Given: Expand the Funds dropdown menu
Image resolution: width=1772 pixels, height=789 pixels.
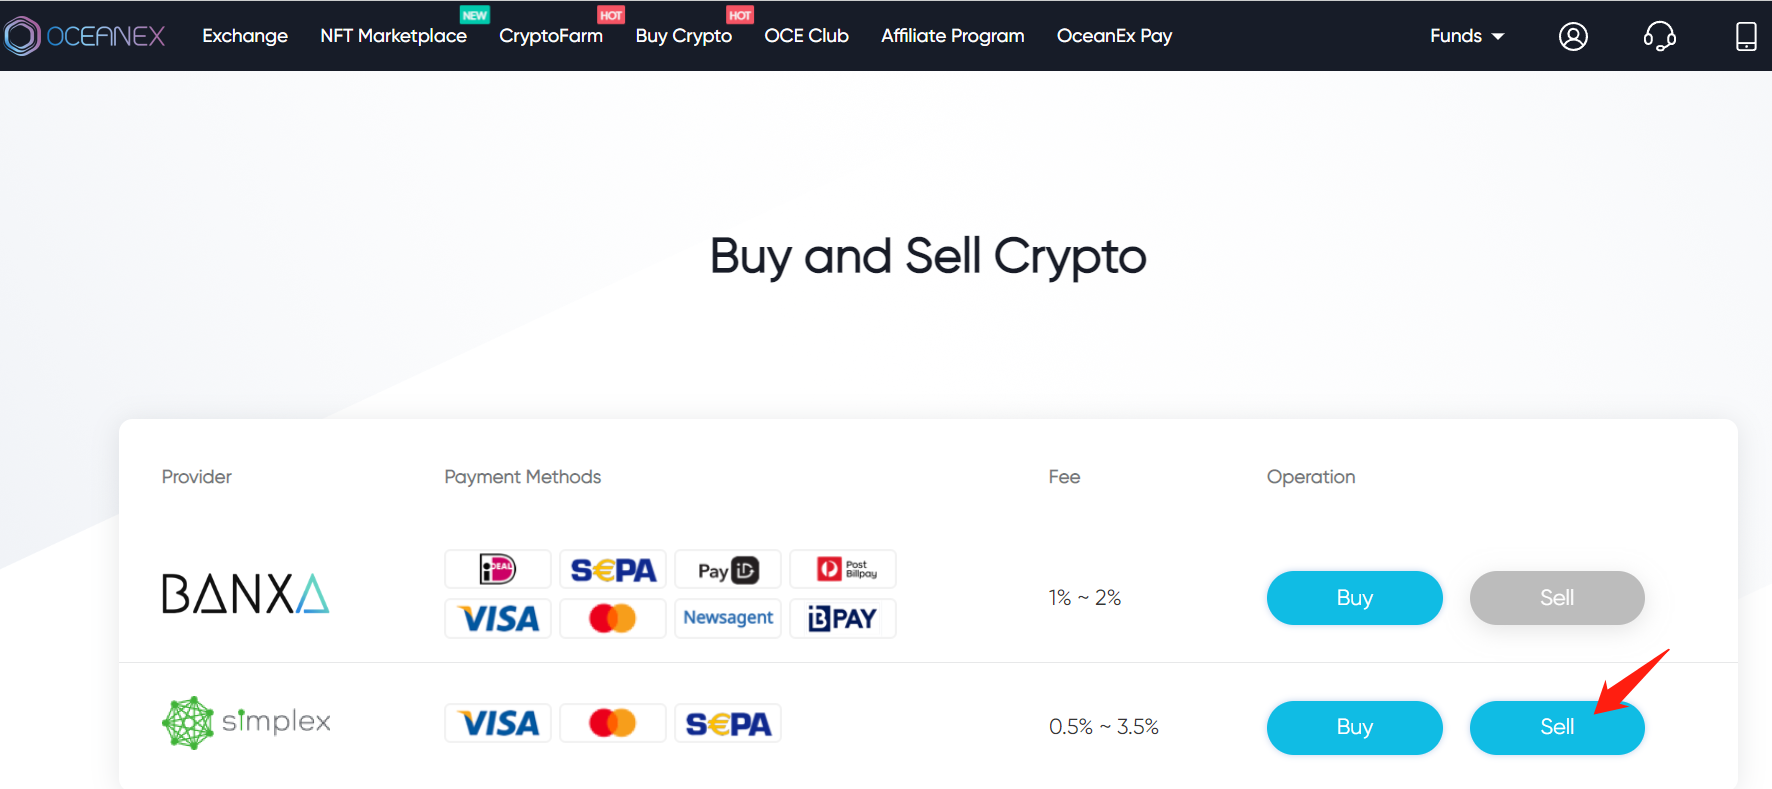Looking at the screenshot, I should click(1467, 36).
